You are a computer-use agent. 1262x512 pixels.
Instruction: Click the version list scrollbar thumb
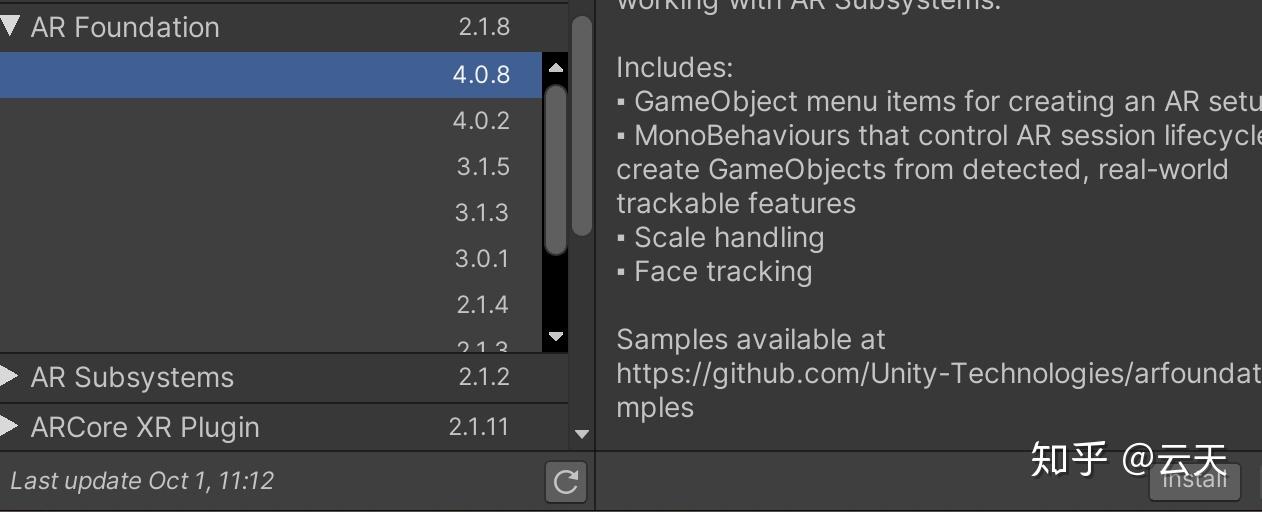556,170
